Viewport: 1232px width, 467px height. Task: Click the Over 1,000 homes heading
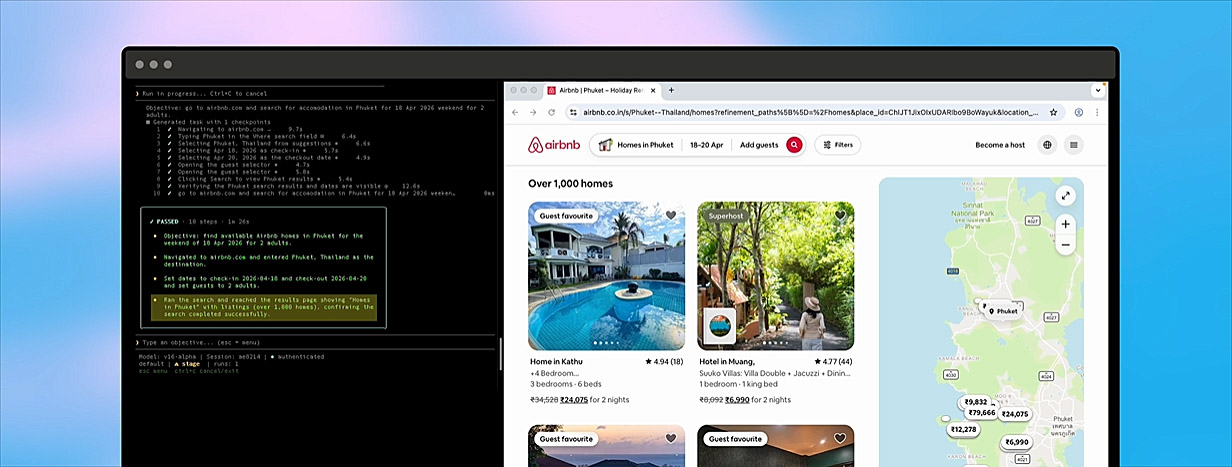pos(571,184)
